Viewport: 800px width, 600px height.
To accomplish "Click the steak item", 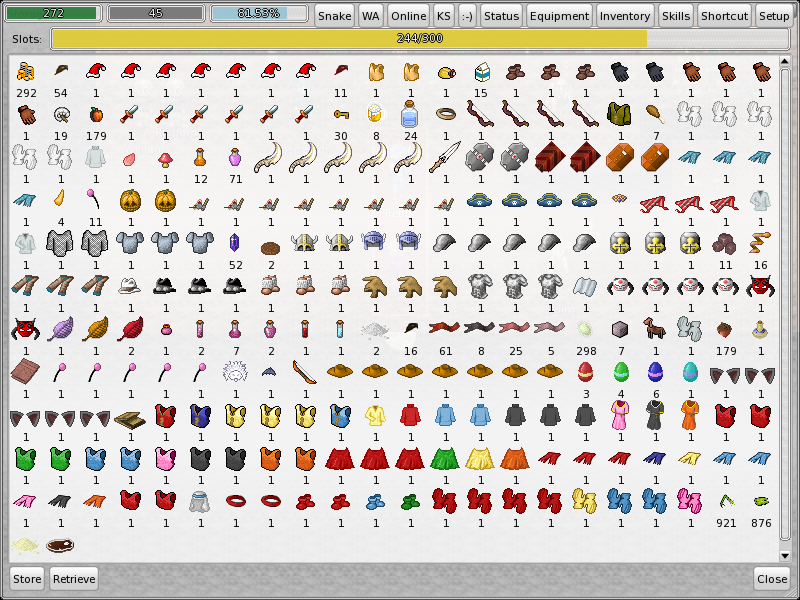I will click(x=60, y=546).
